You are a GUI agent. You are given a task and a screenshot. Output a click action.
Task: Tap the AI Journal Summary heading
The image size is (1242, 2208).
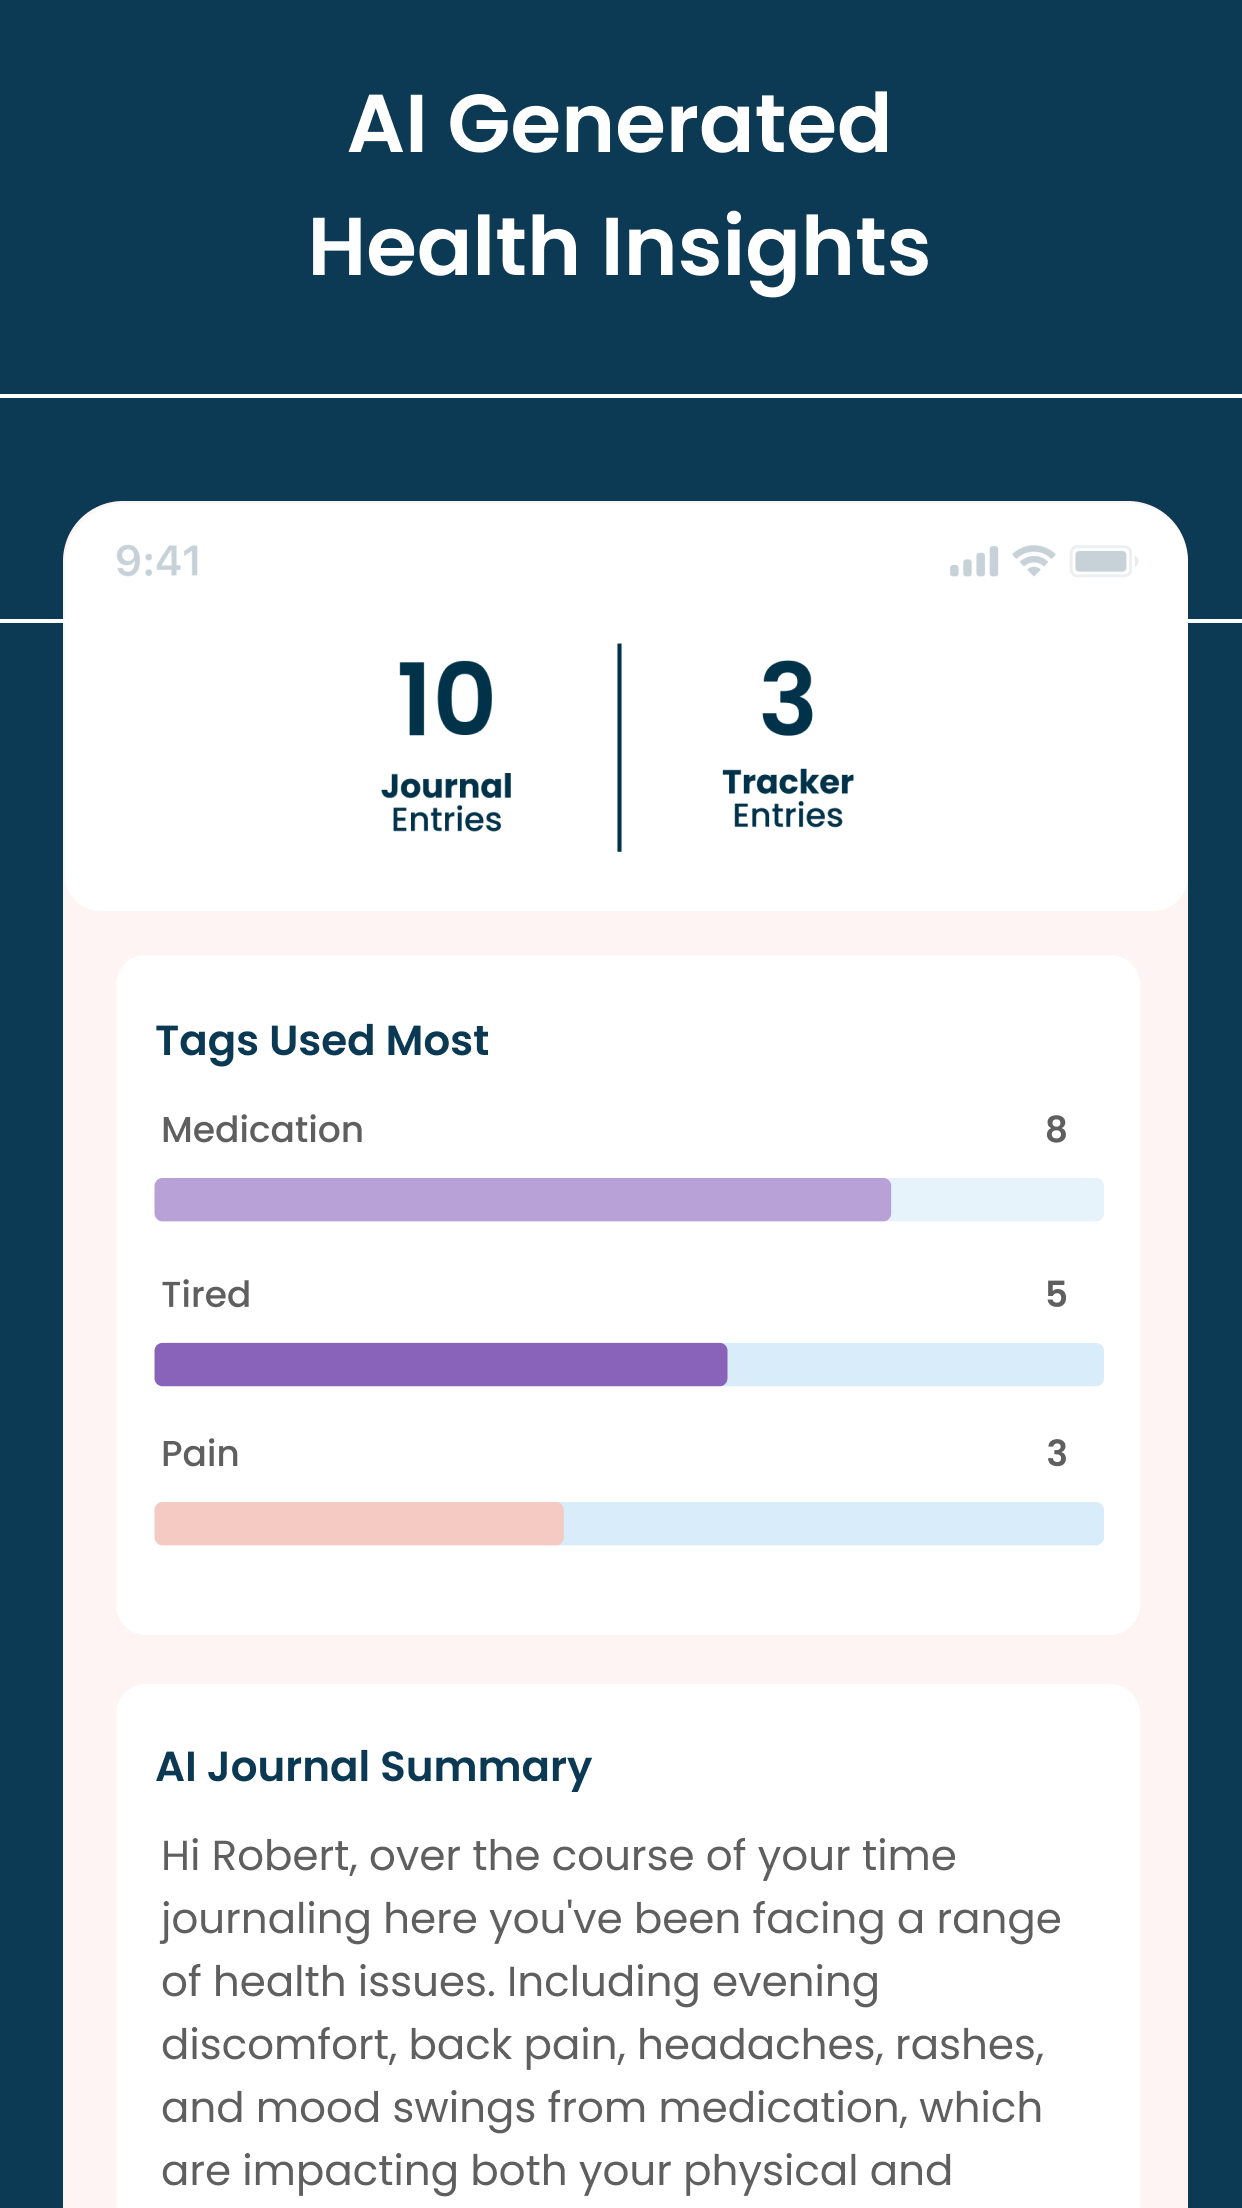coord(374,1767)
